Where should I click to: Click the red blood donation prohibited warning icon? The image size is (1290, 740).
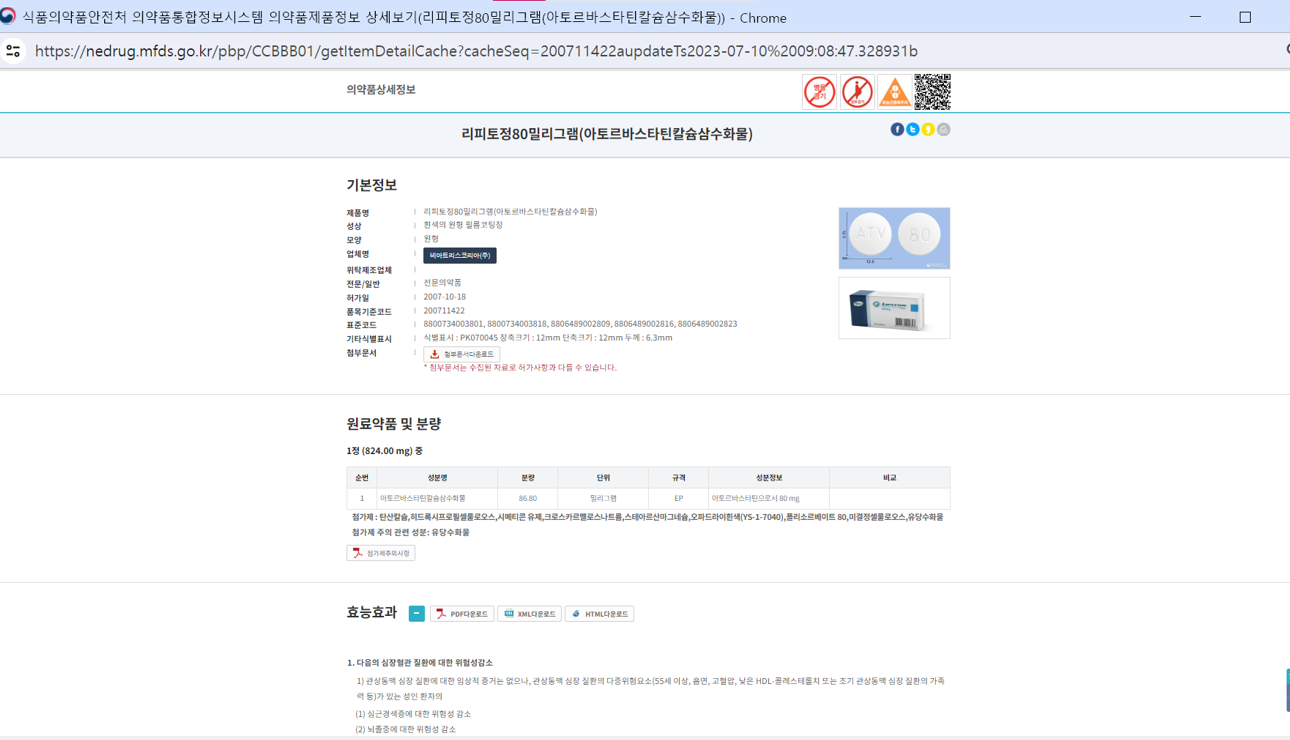[819, 92]
